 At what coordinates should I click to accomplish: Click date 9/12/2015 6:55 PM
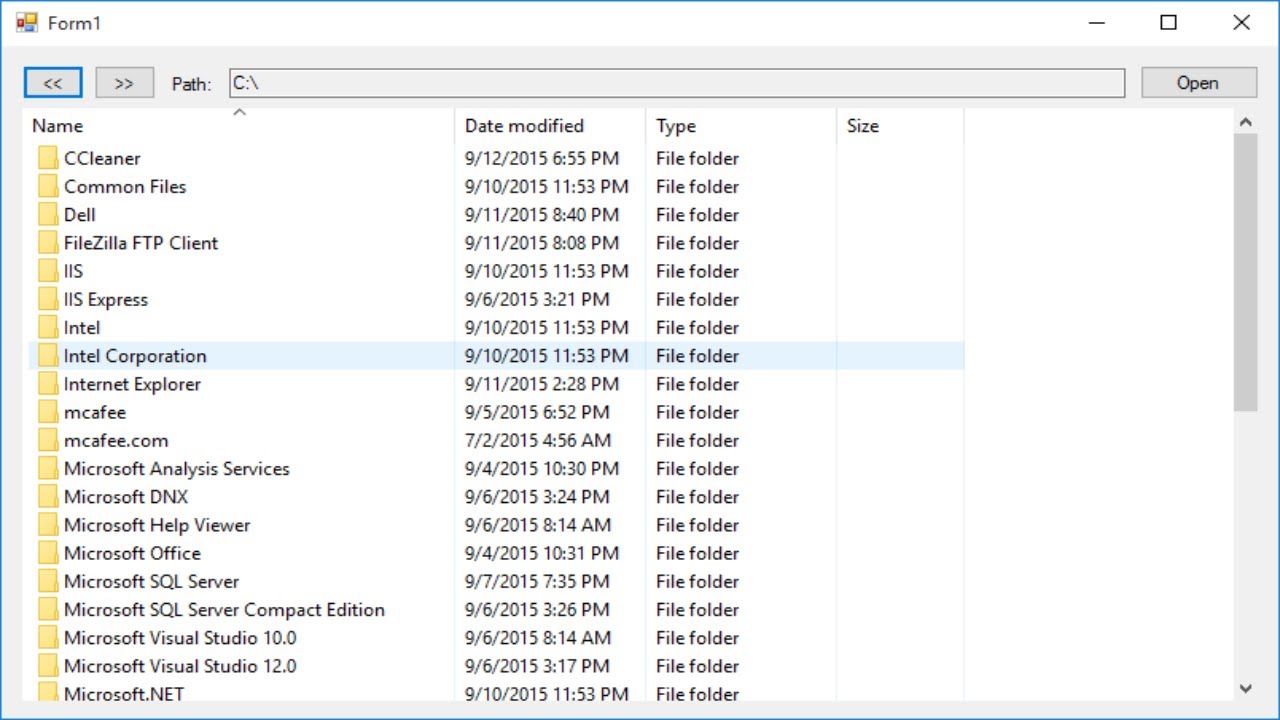point(542,158)
